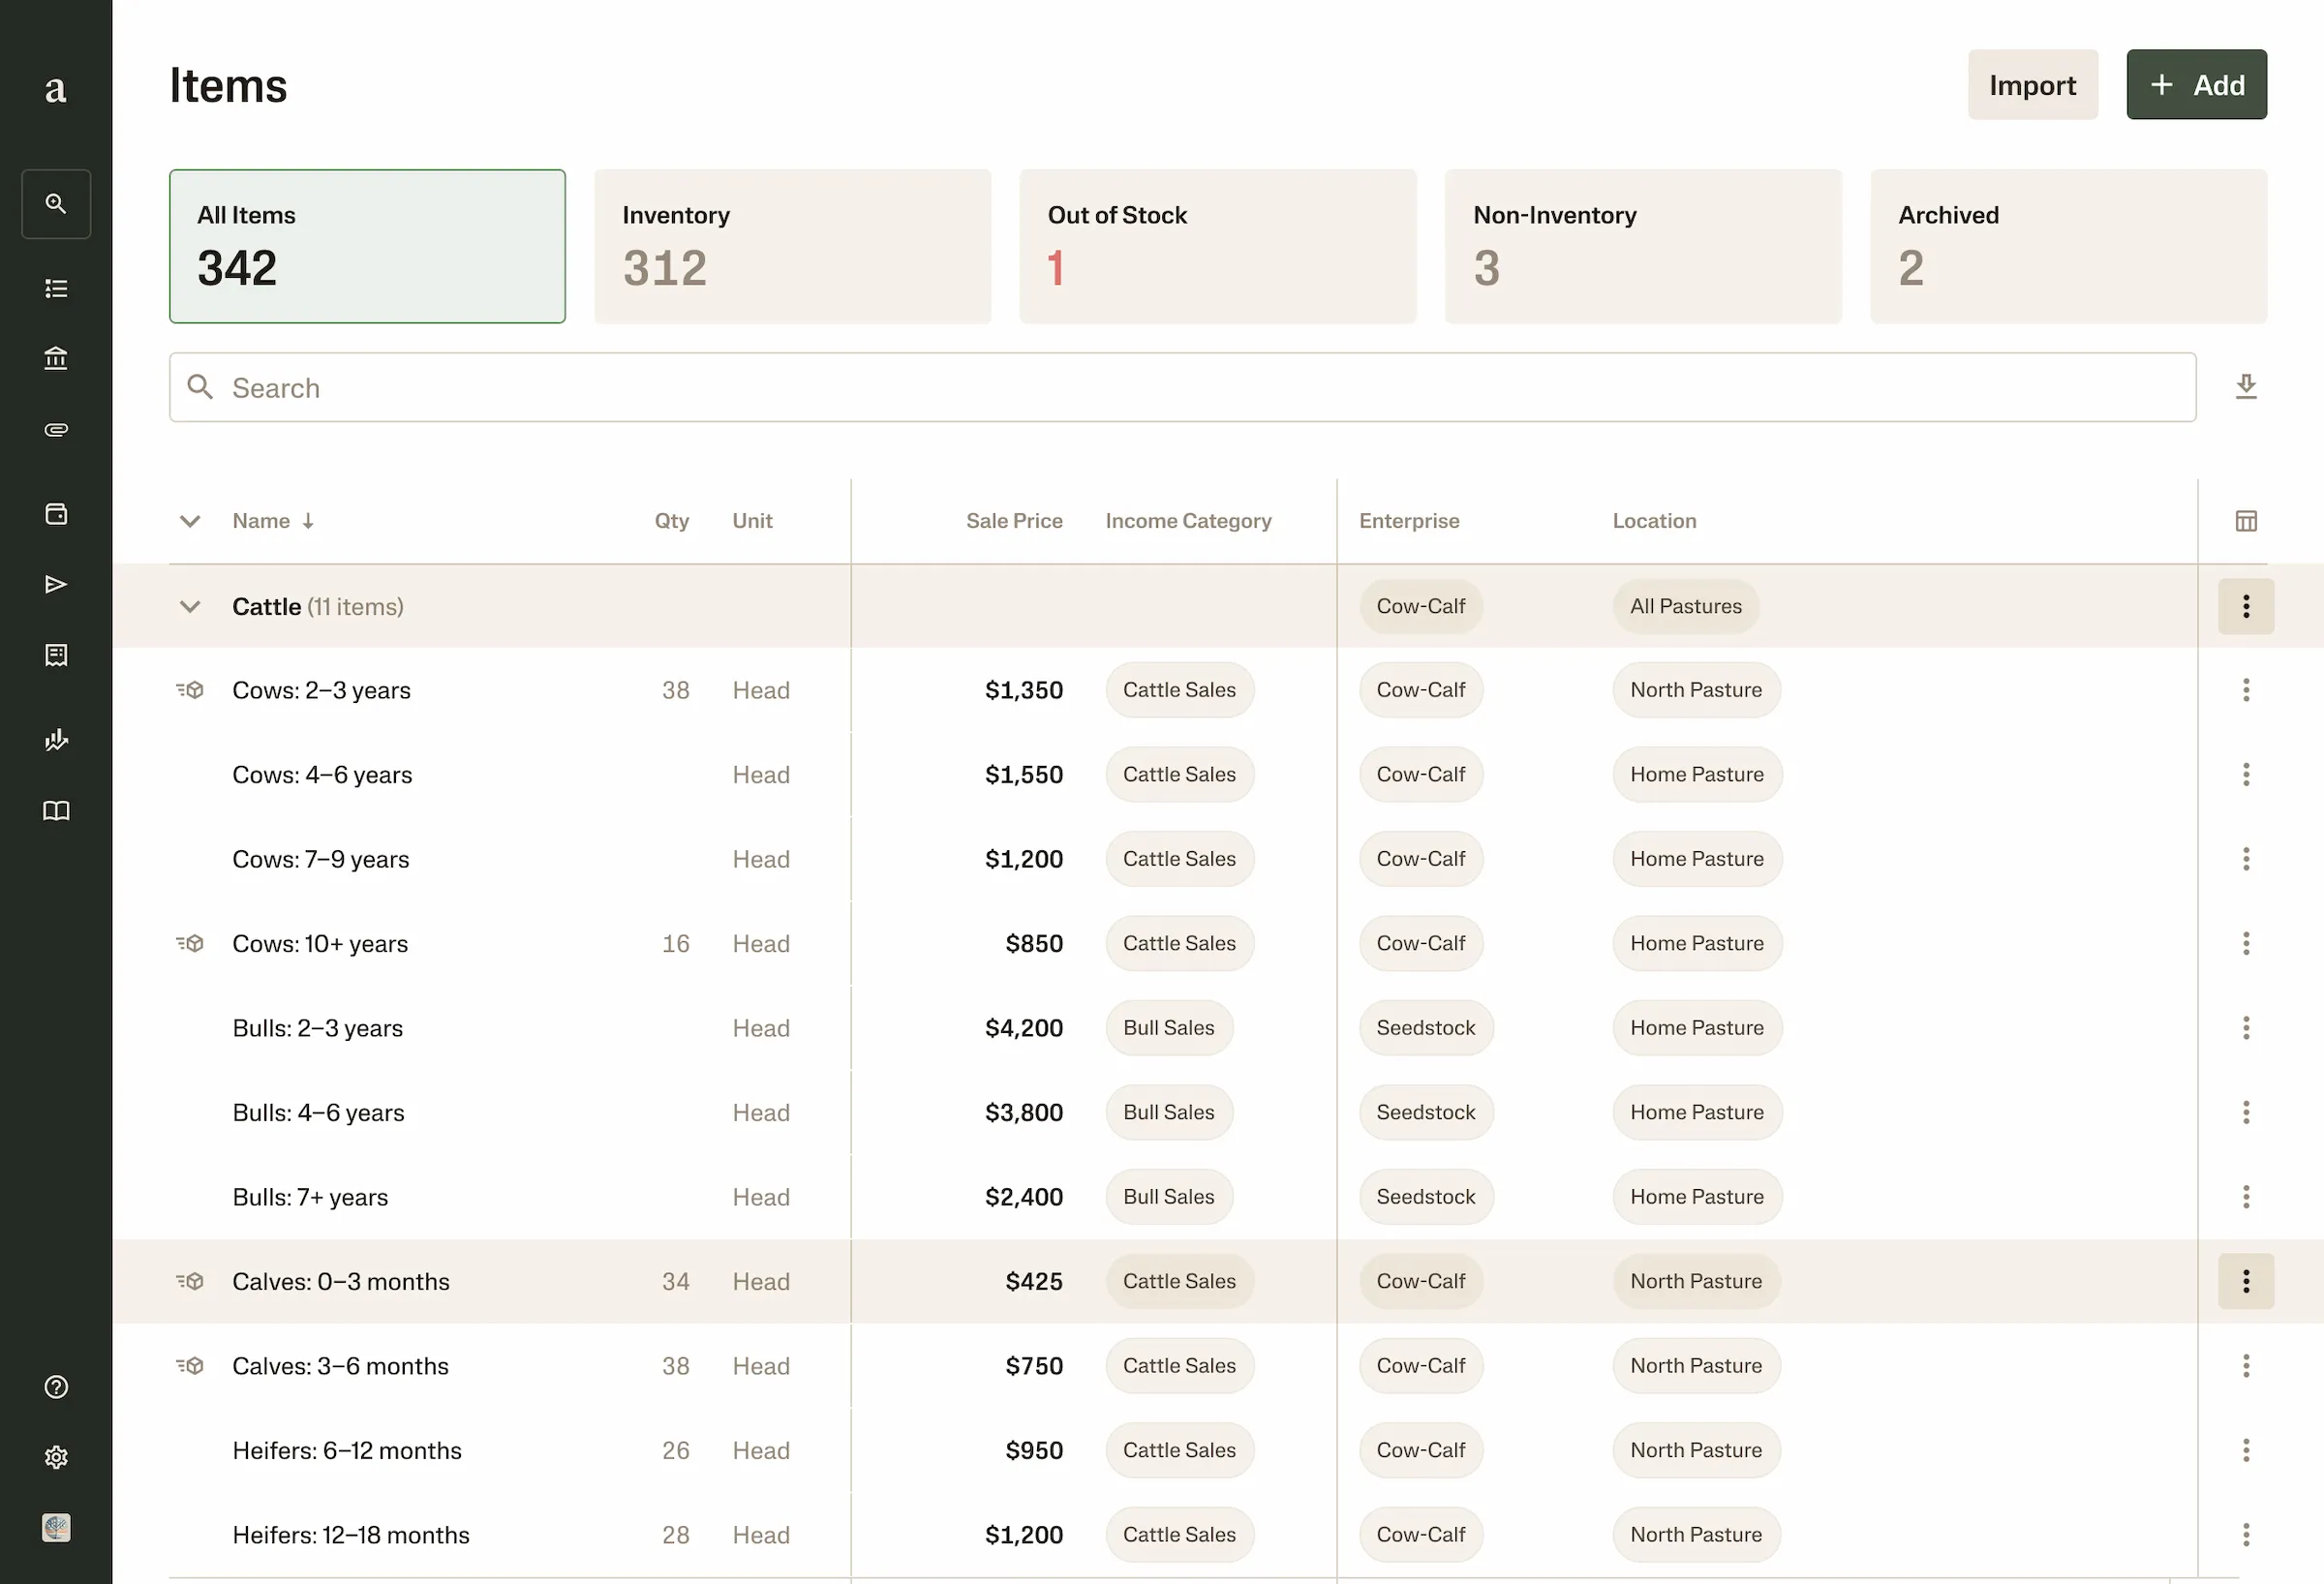The image size is (2324, 1584).
Task: Open the three-dot menu for Calves: 0–3 months
Action: 2246,1281
